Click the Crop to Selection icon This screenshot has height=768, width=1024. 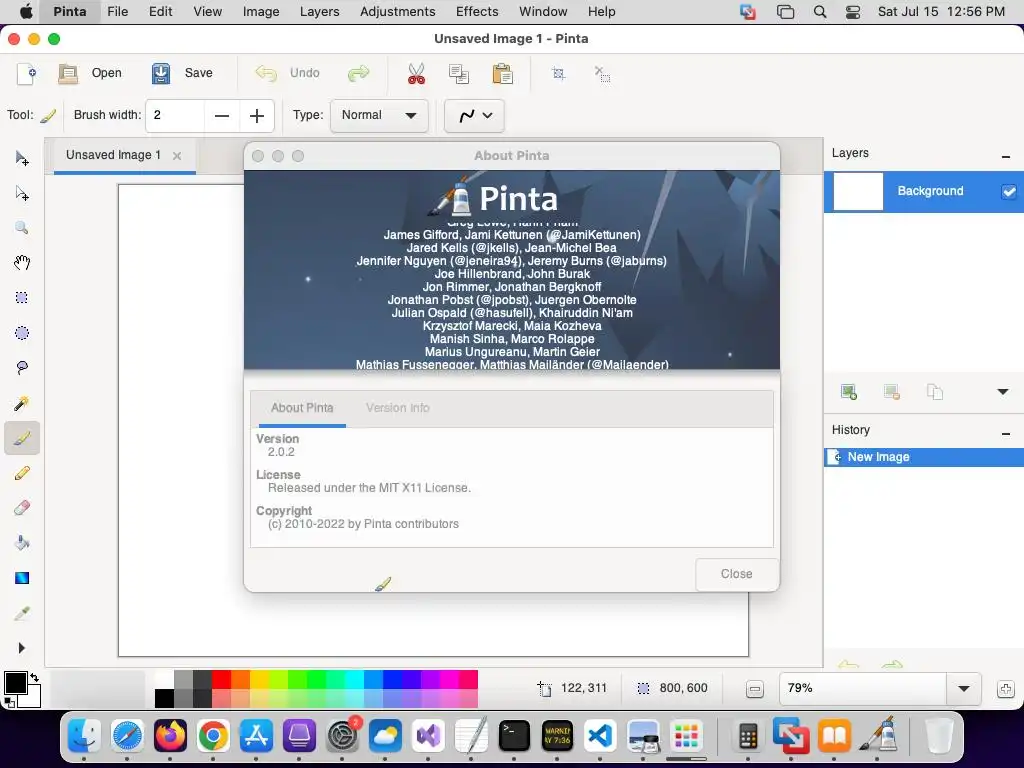(x=558, y=73)
